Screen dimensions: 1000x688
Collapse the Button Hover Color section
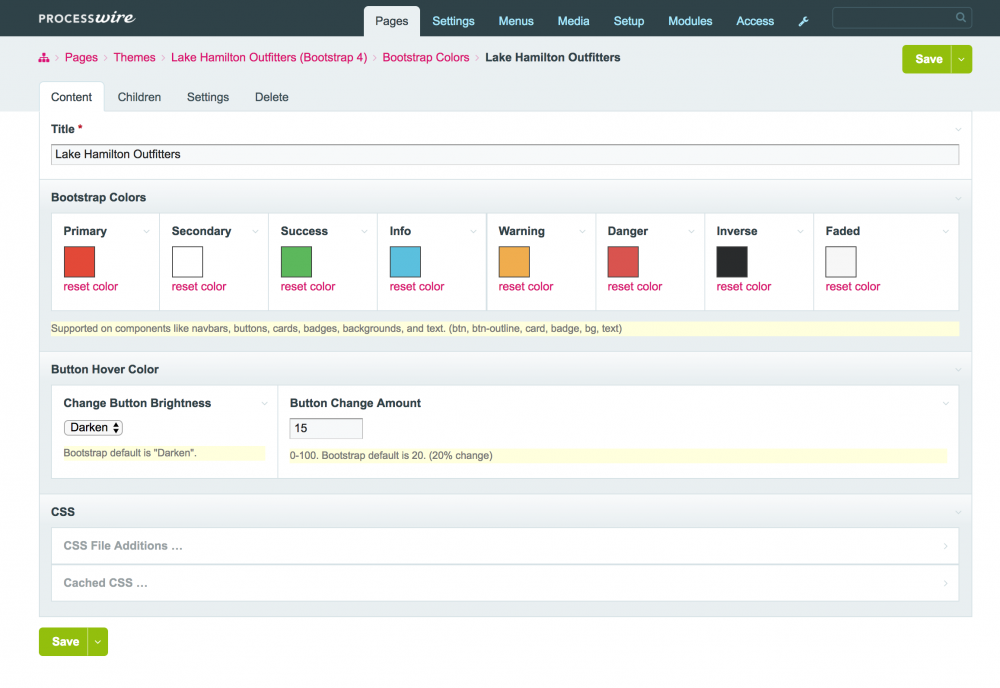958,370
